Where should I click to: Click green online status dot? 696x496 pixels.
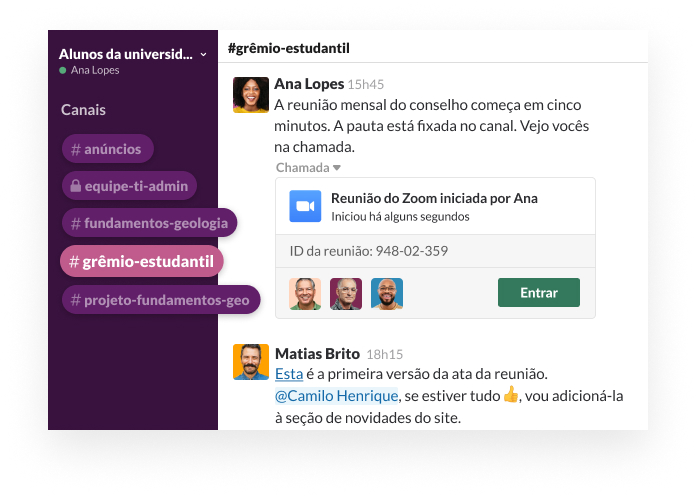click(63, 71)
